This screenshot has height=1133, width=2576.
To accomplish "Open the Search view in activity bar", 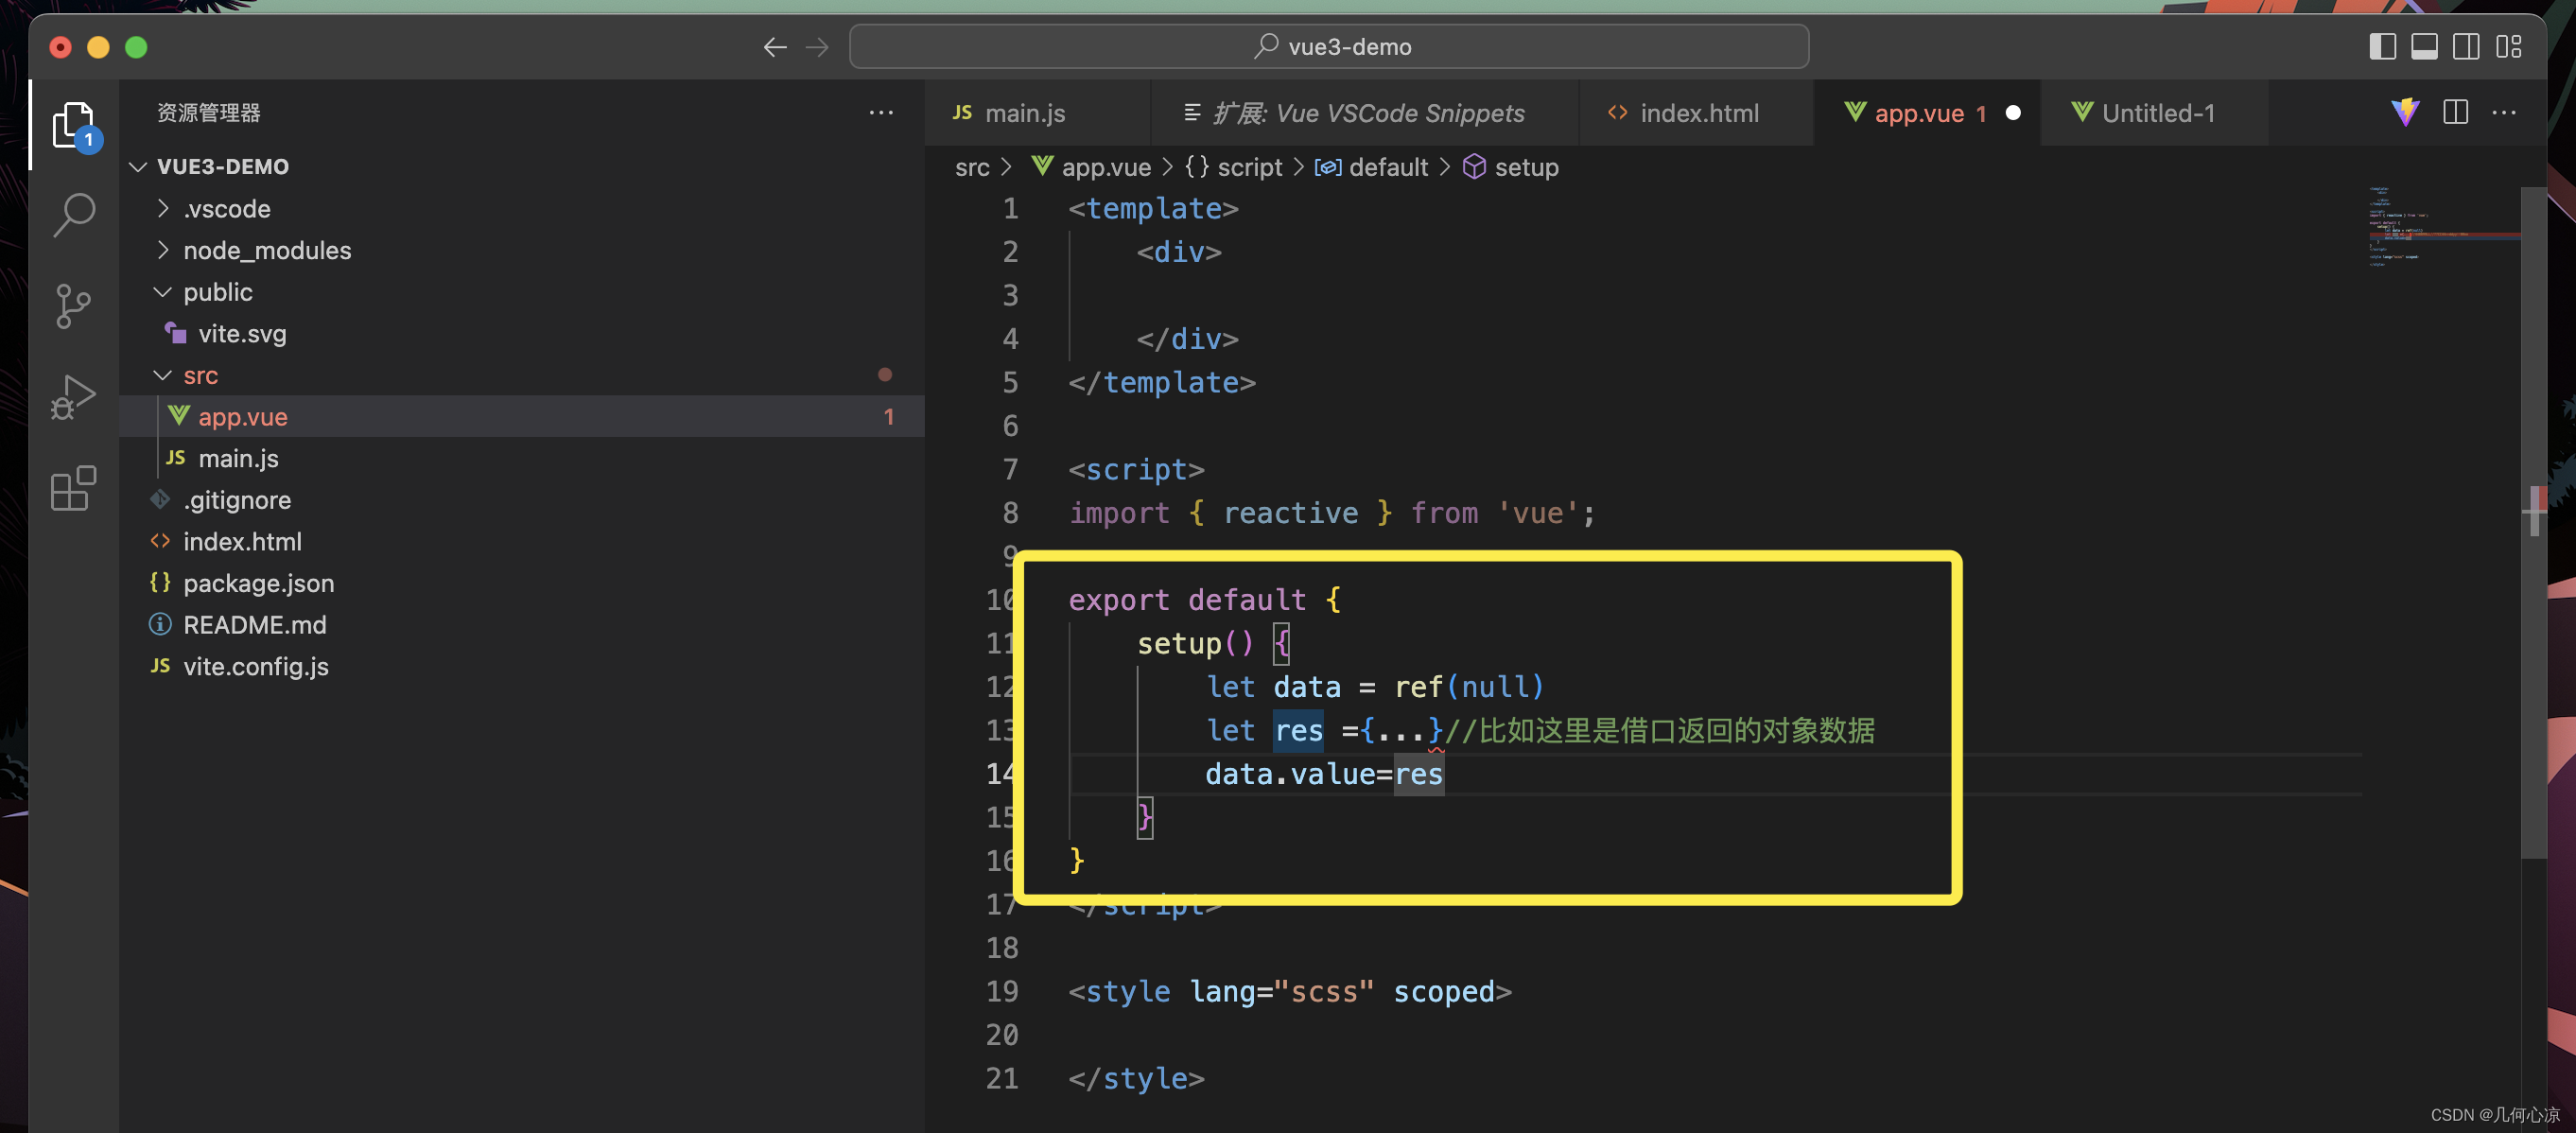I will tap(74, 214).
